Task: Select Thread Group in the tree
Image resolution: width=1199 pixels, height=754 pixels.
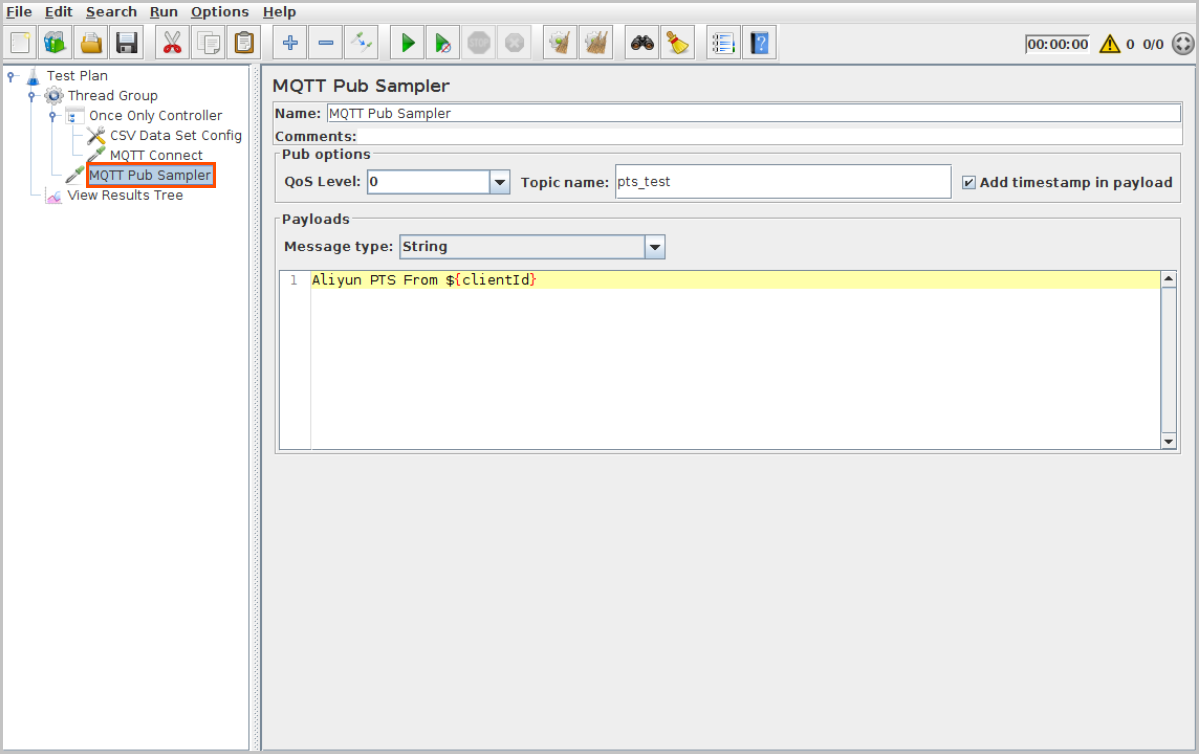Action: tap(112, 96)
